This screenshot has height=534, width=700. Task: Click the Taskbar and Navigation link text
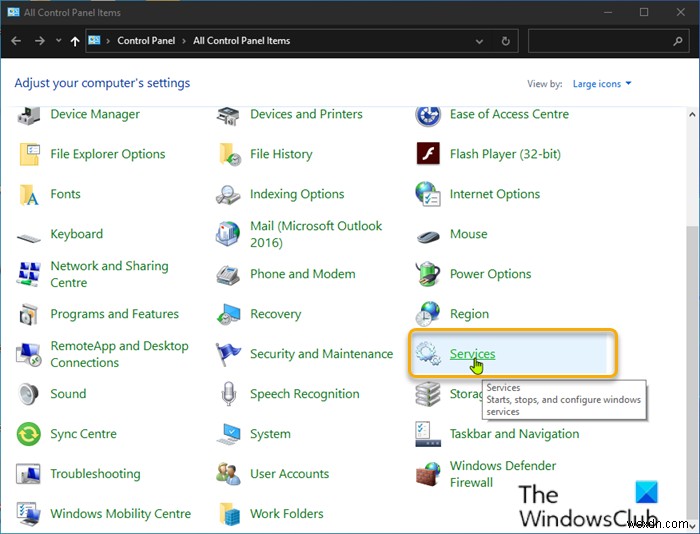514,434
